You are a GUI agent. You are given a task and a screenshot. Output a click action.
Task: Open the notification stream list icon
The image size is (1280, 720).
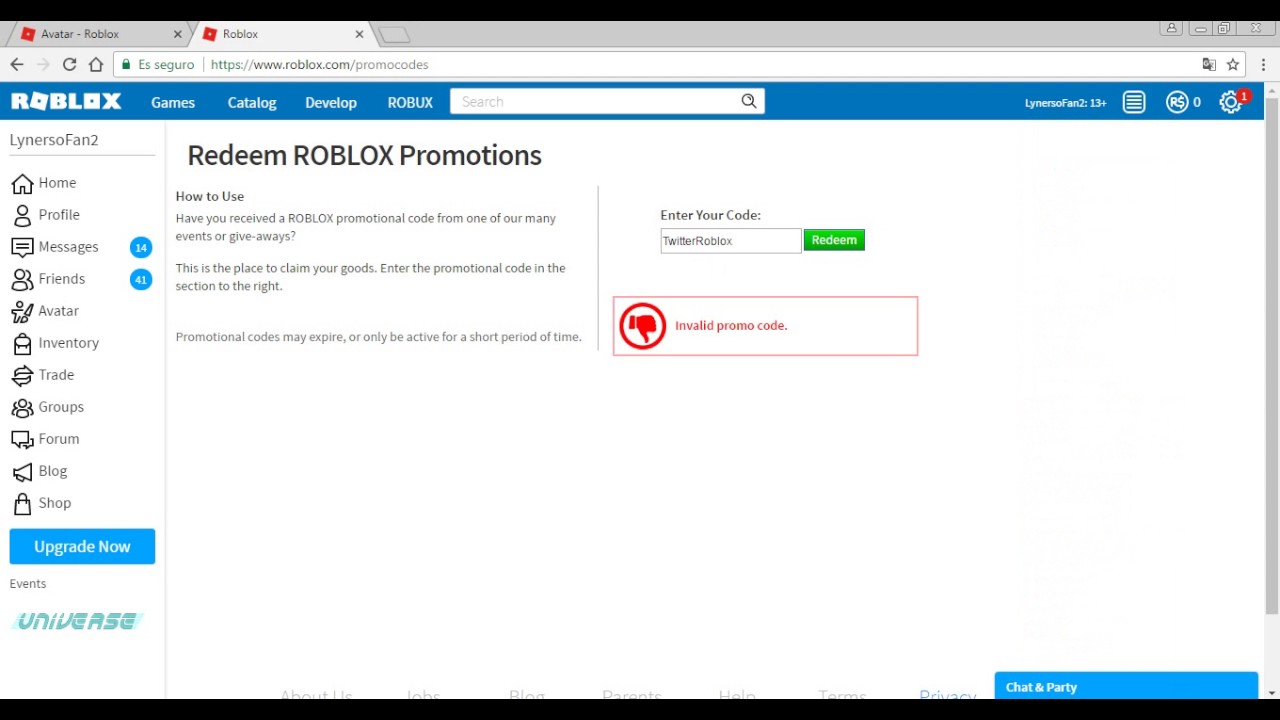coord(1134,102)
